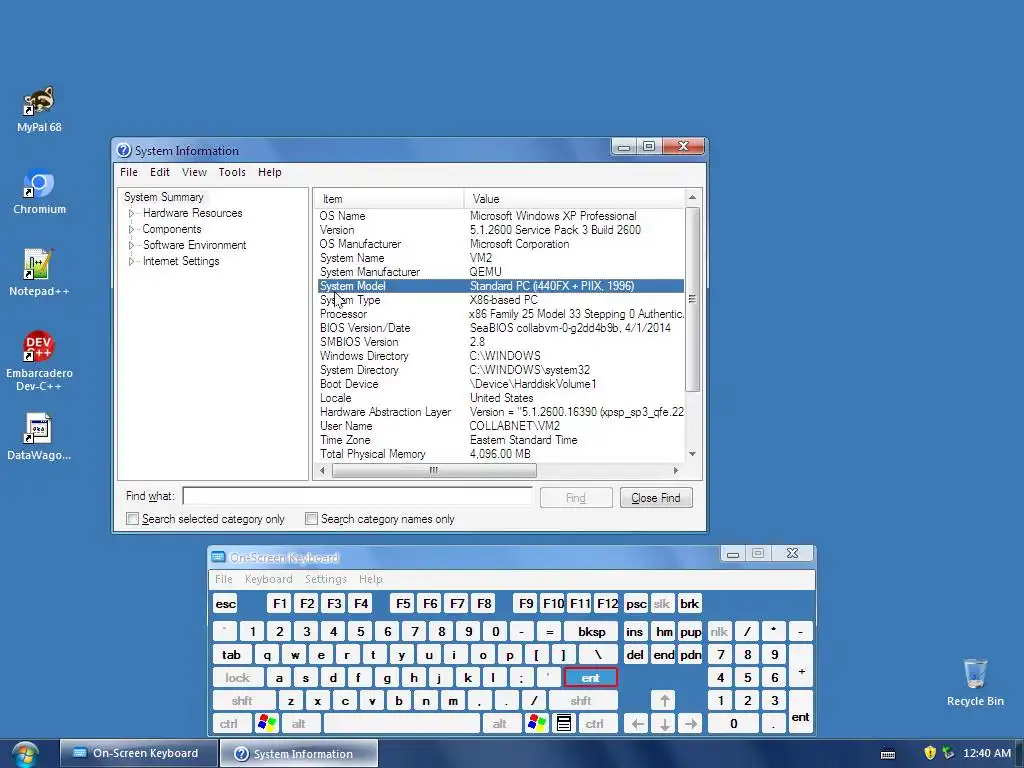Viewport: 1024px width, 768px height.
Task: Click the right arrow key on the keyboard
Action: point(691,723)
